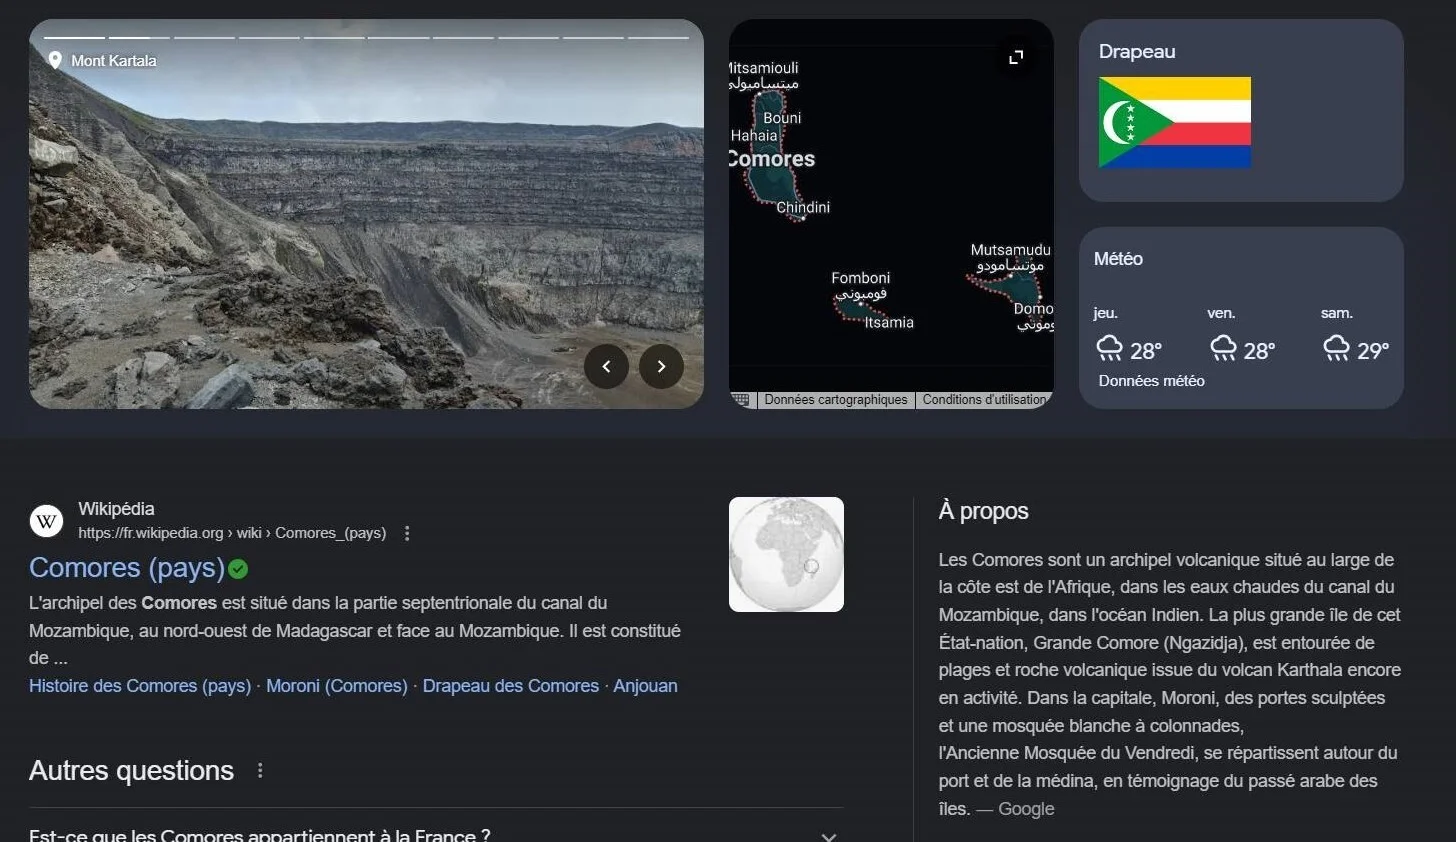Click the location pin beside Mont Kartala
Viewport: 1456px width, 842px height.
pos(55,60)
